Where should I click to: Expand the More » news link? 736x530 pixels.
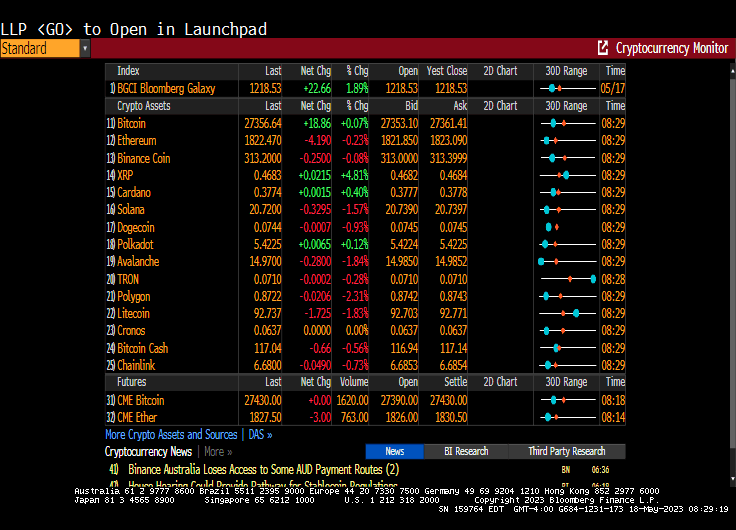218,452
